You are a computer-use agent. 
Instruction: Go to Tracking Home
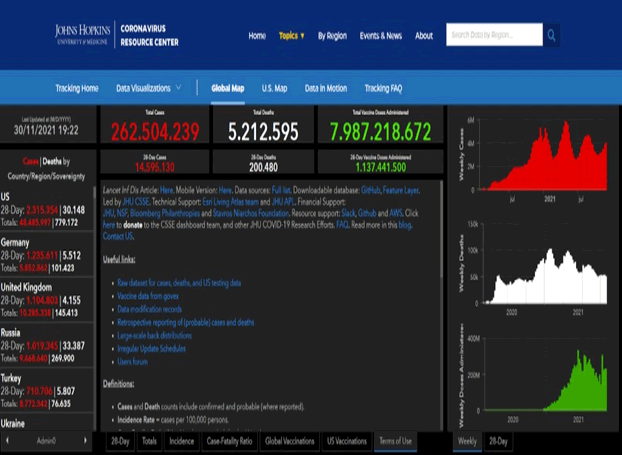pos(77,88)
